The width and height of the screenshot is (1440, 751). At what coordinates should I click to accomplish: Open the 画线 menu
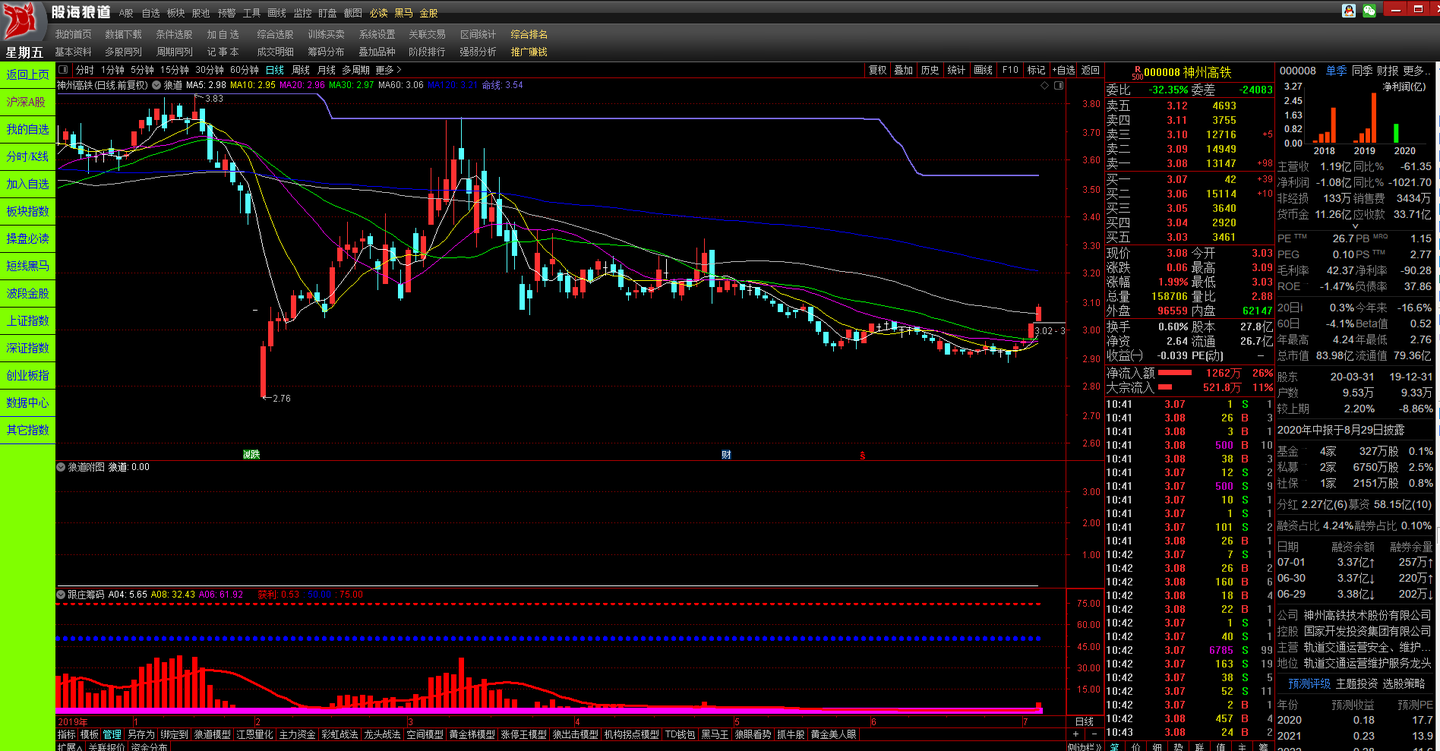pyautogui.click(x=277, y=14)
